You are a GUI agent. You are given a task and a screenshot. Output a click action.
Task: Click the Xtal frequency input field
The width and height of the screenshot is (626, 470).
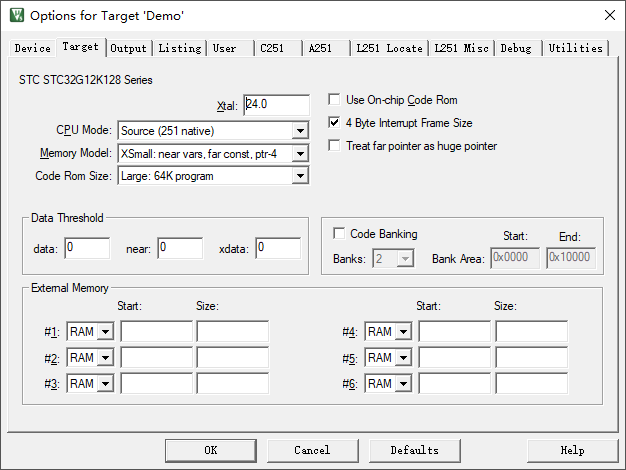point(276,105)
